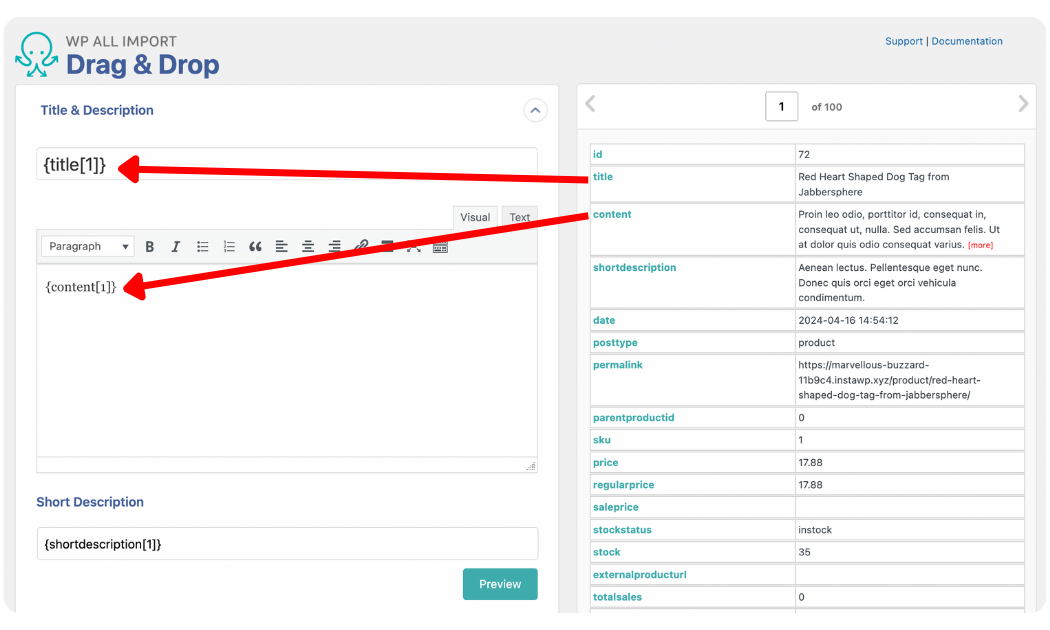Viewport: 1050px width, 630px height.
Task: Switch to the Visual editor tab
Action: tap(474, 216)
